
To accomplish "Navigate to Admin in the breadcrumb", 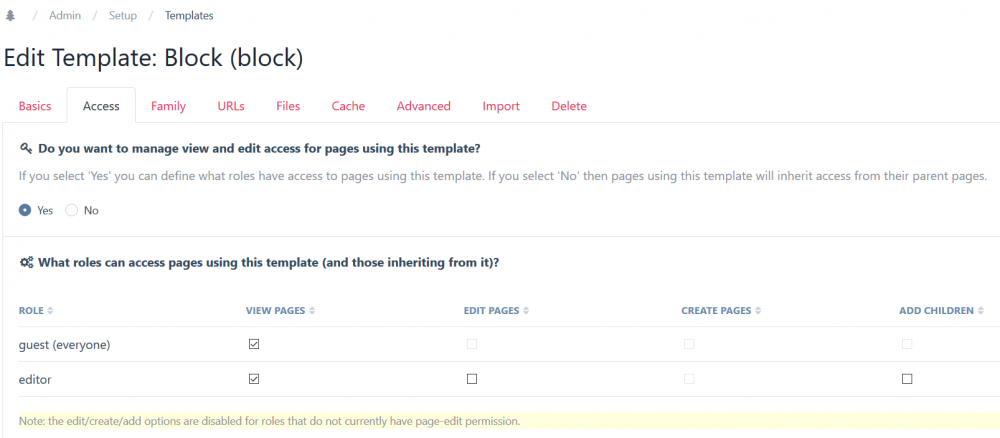I will pyautogui.click(x=66, y=16).
